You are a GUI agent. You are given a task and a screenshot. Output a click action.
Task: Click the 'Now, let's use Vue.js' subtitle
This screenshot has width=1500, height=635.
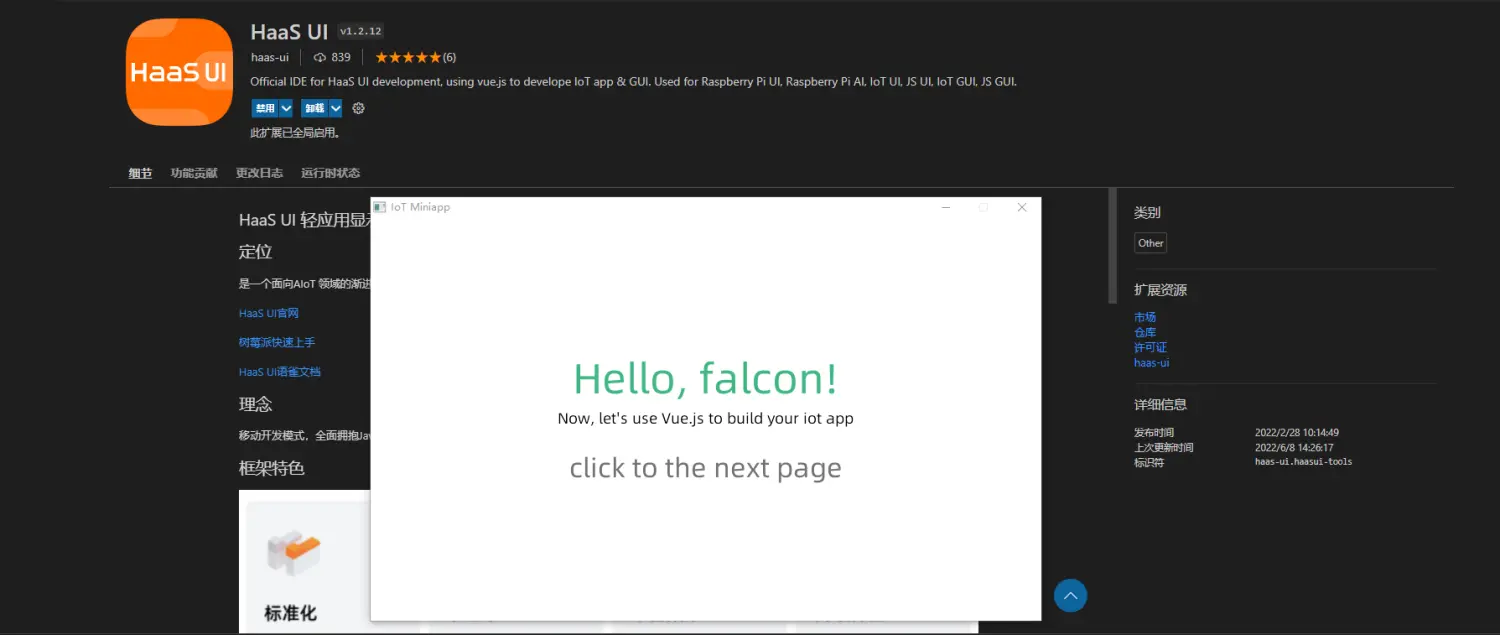click(x=705, y=418)
